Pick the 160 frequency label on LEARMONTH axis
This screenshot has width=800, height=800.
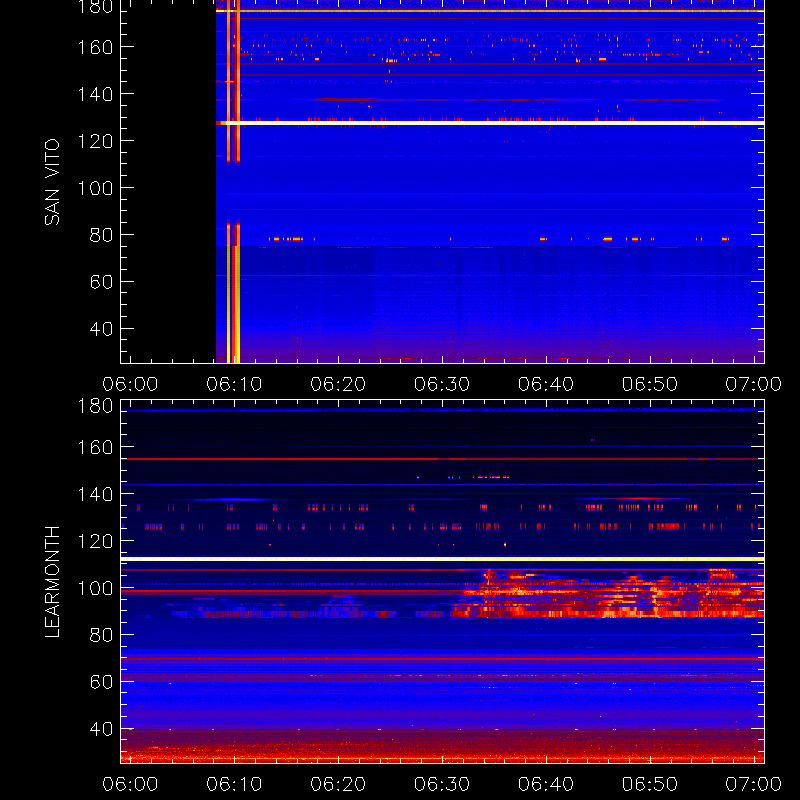95,447
